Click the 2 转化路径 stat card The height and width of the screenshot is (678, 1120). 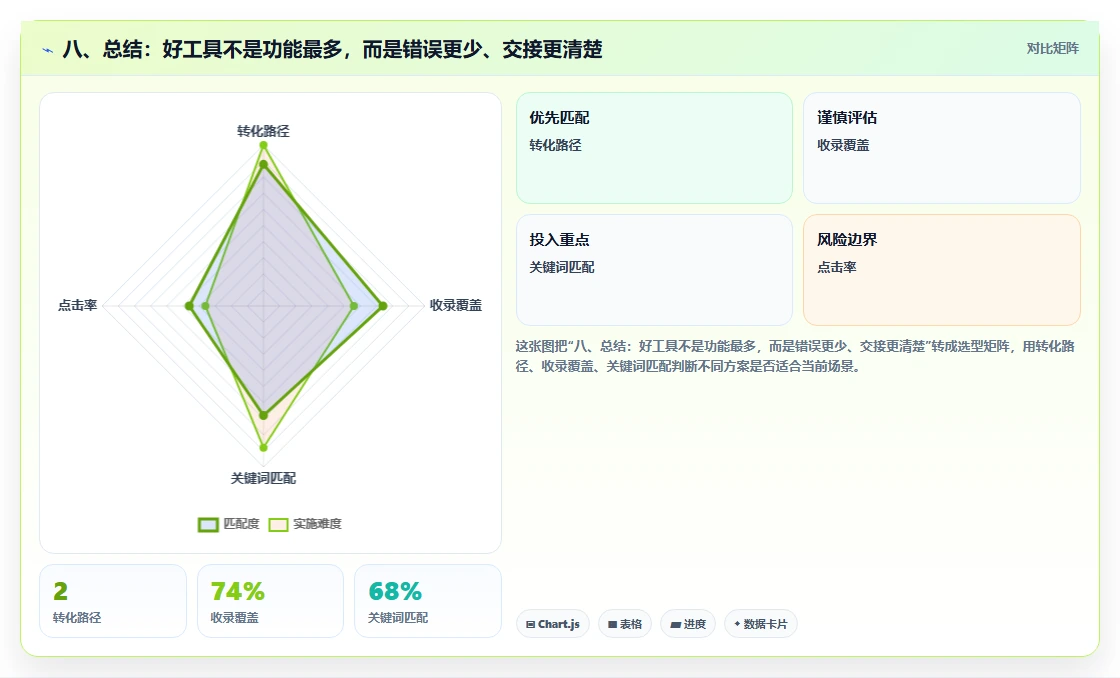point(113,601)
